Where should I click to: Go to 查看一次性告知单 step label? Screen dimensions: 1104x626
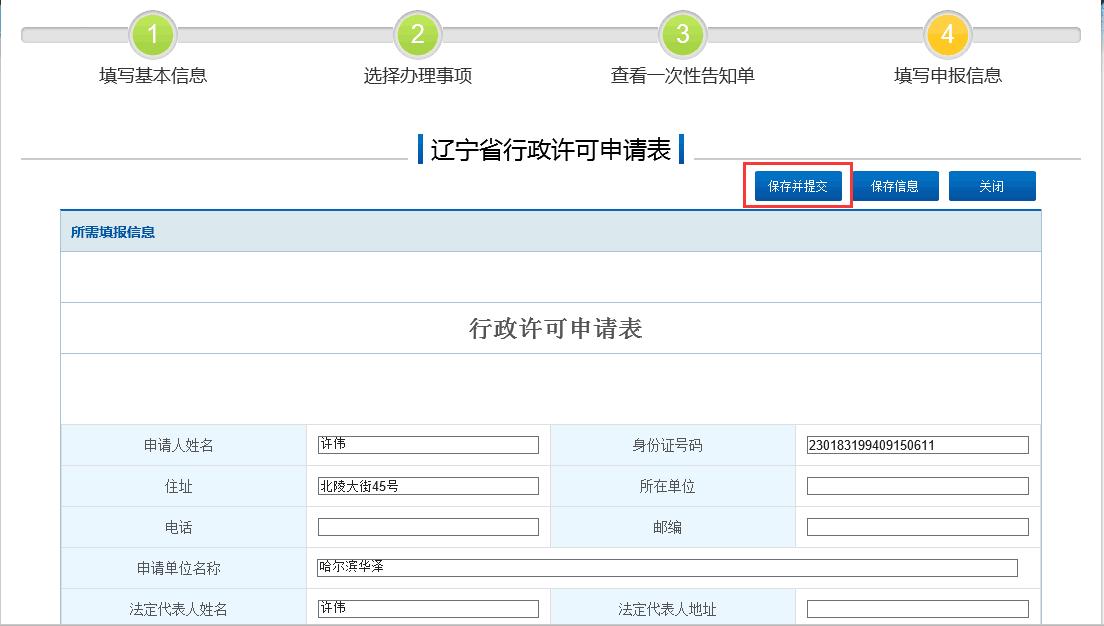(683, 76)
